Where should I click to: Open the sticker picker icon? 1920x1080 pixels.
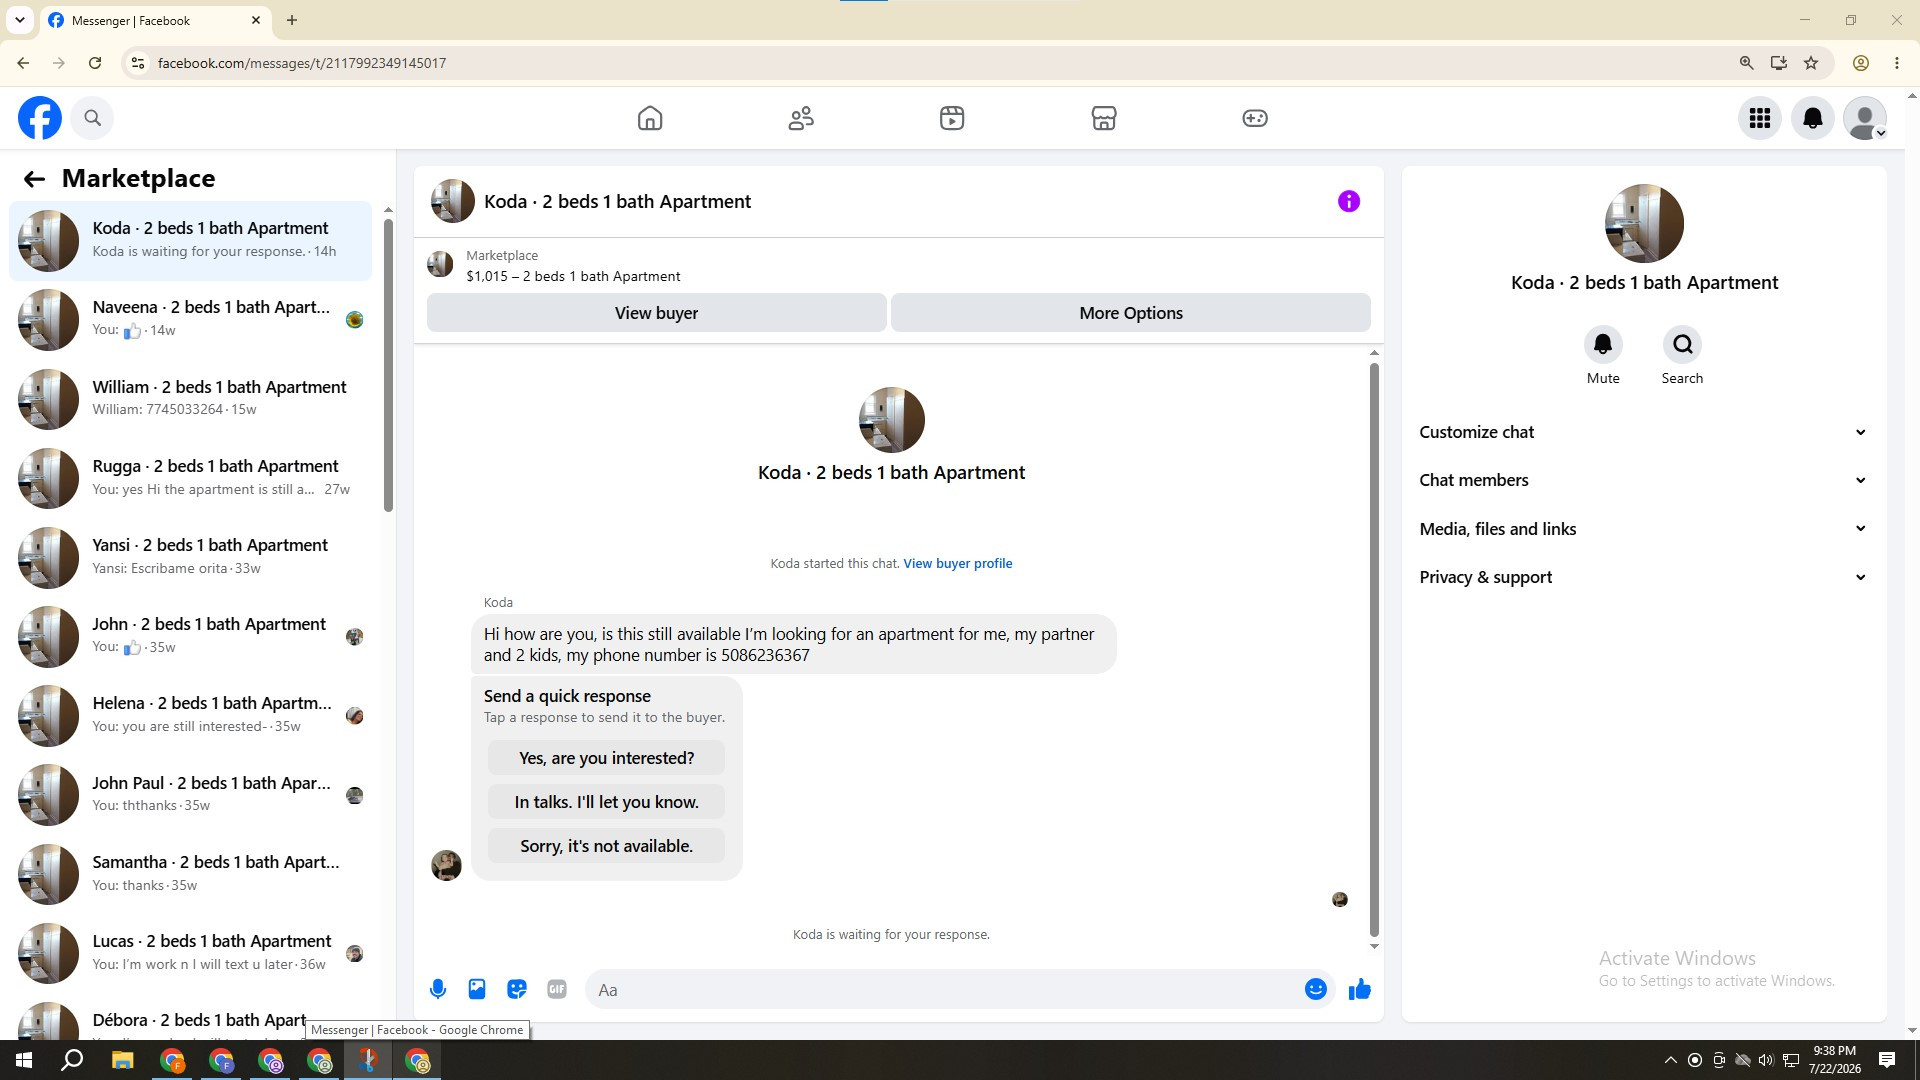click(517, 989)
